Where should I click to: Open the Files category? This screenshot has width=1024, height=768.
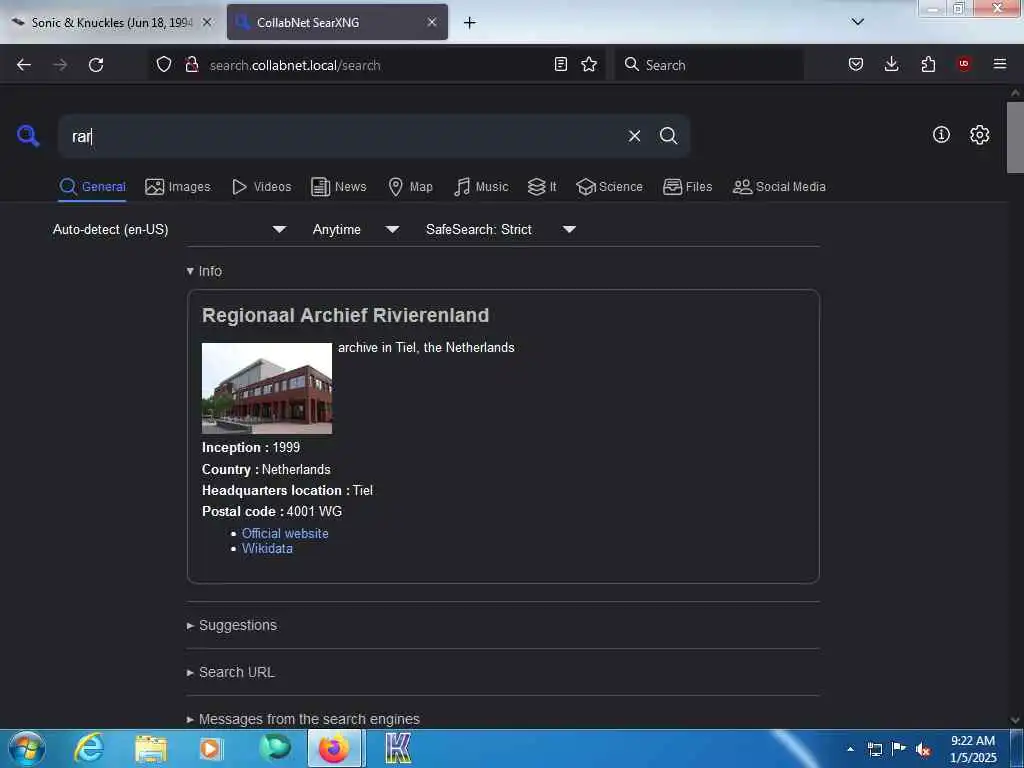(x=687, y=187)
